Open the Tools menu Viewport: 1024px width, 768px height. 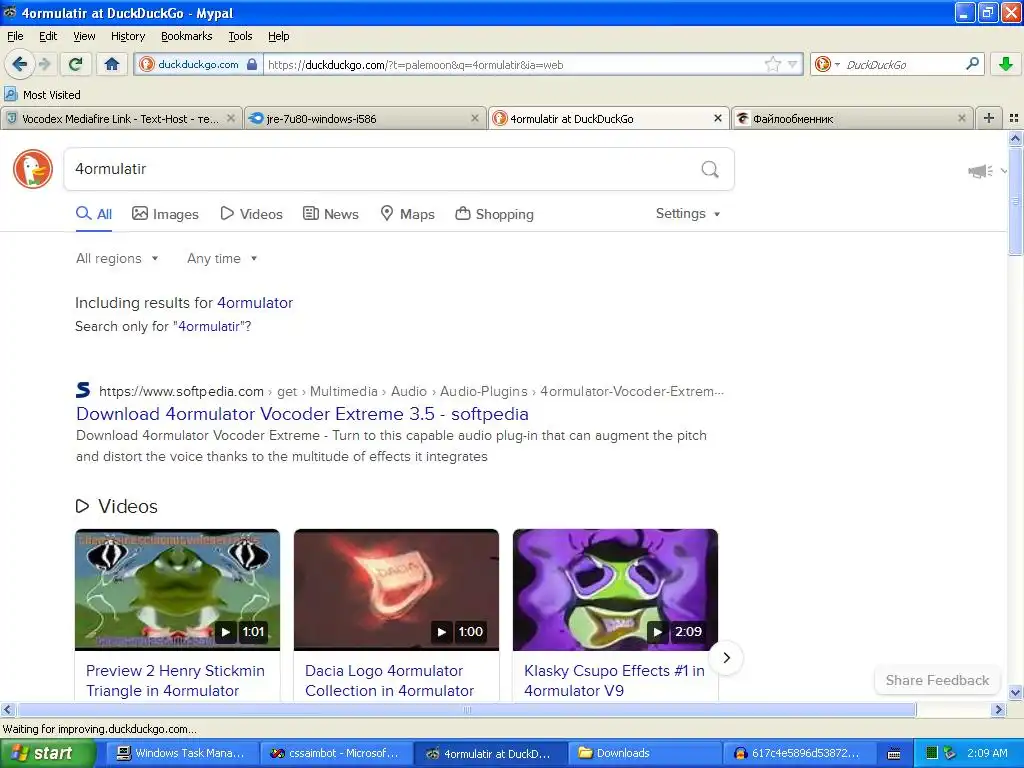240,36
